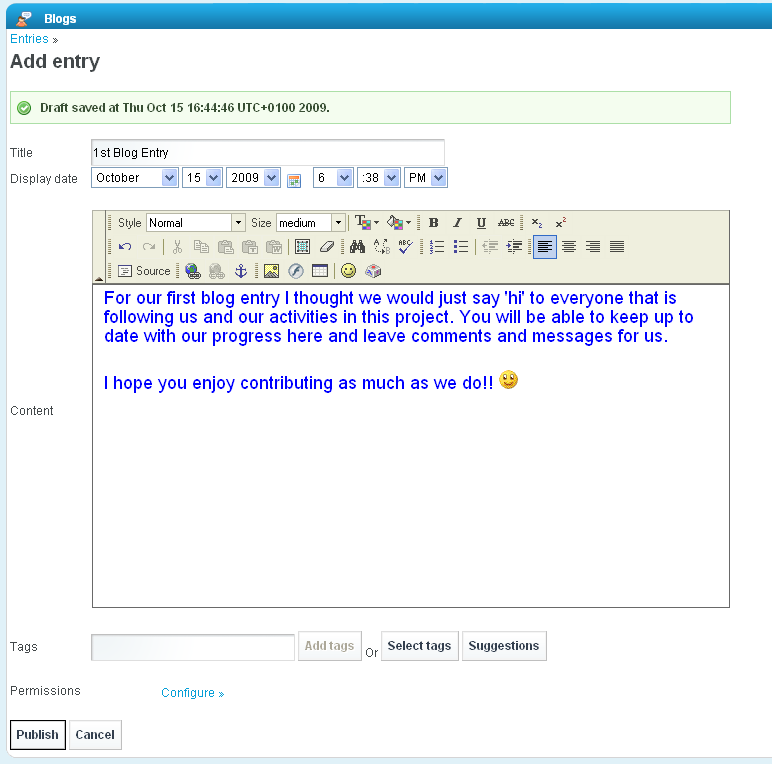Insert a Flash object

[295, 271]
